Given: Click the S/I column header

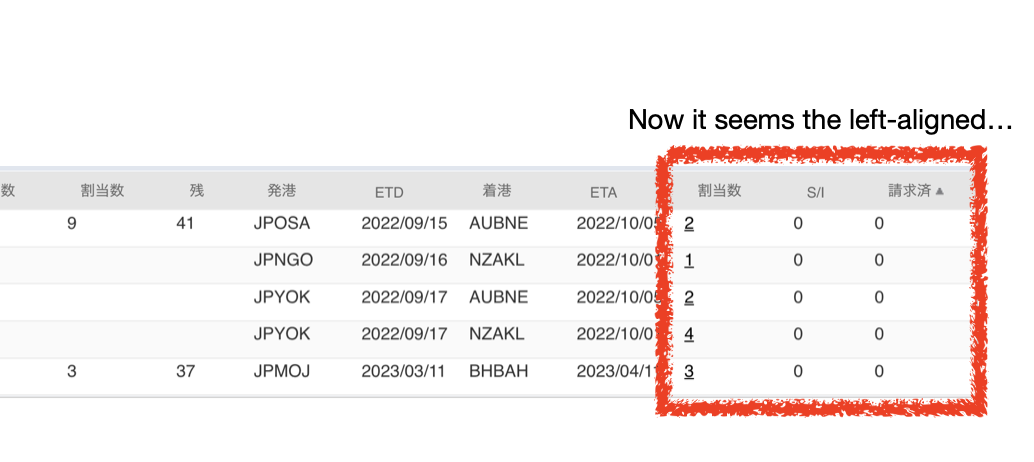Looking at the screenshot, I should point(816,192).
